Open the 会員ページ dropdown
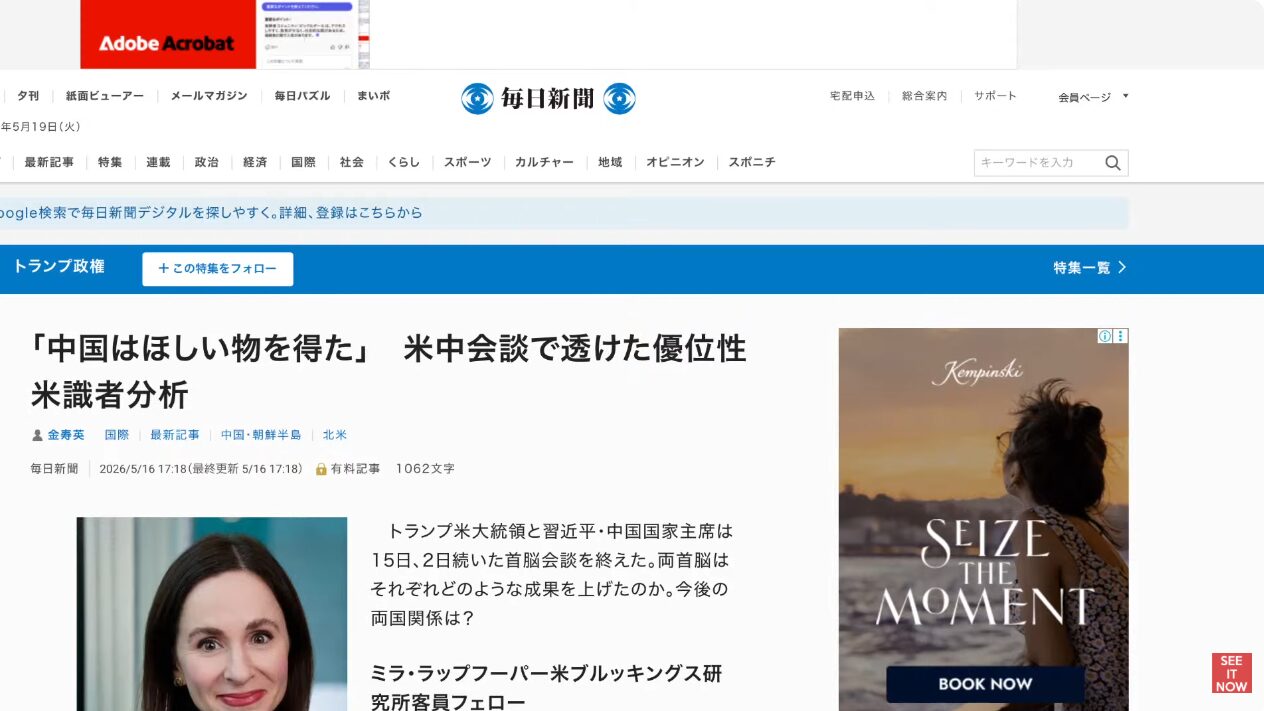This screenshot has height=711, width=1264. coord(1094,97)
